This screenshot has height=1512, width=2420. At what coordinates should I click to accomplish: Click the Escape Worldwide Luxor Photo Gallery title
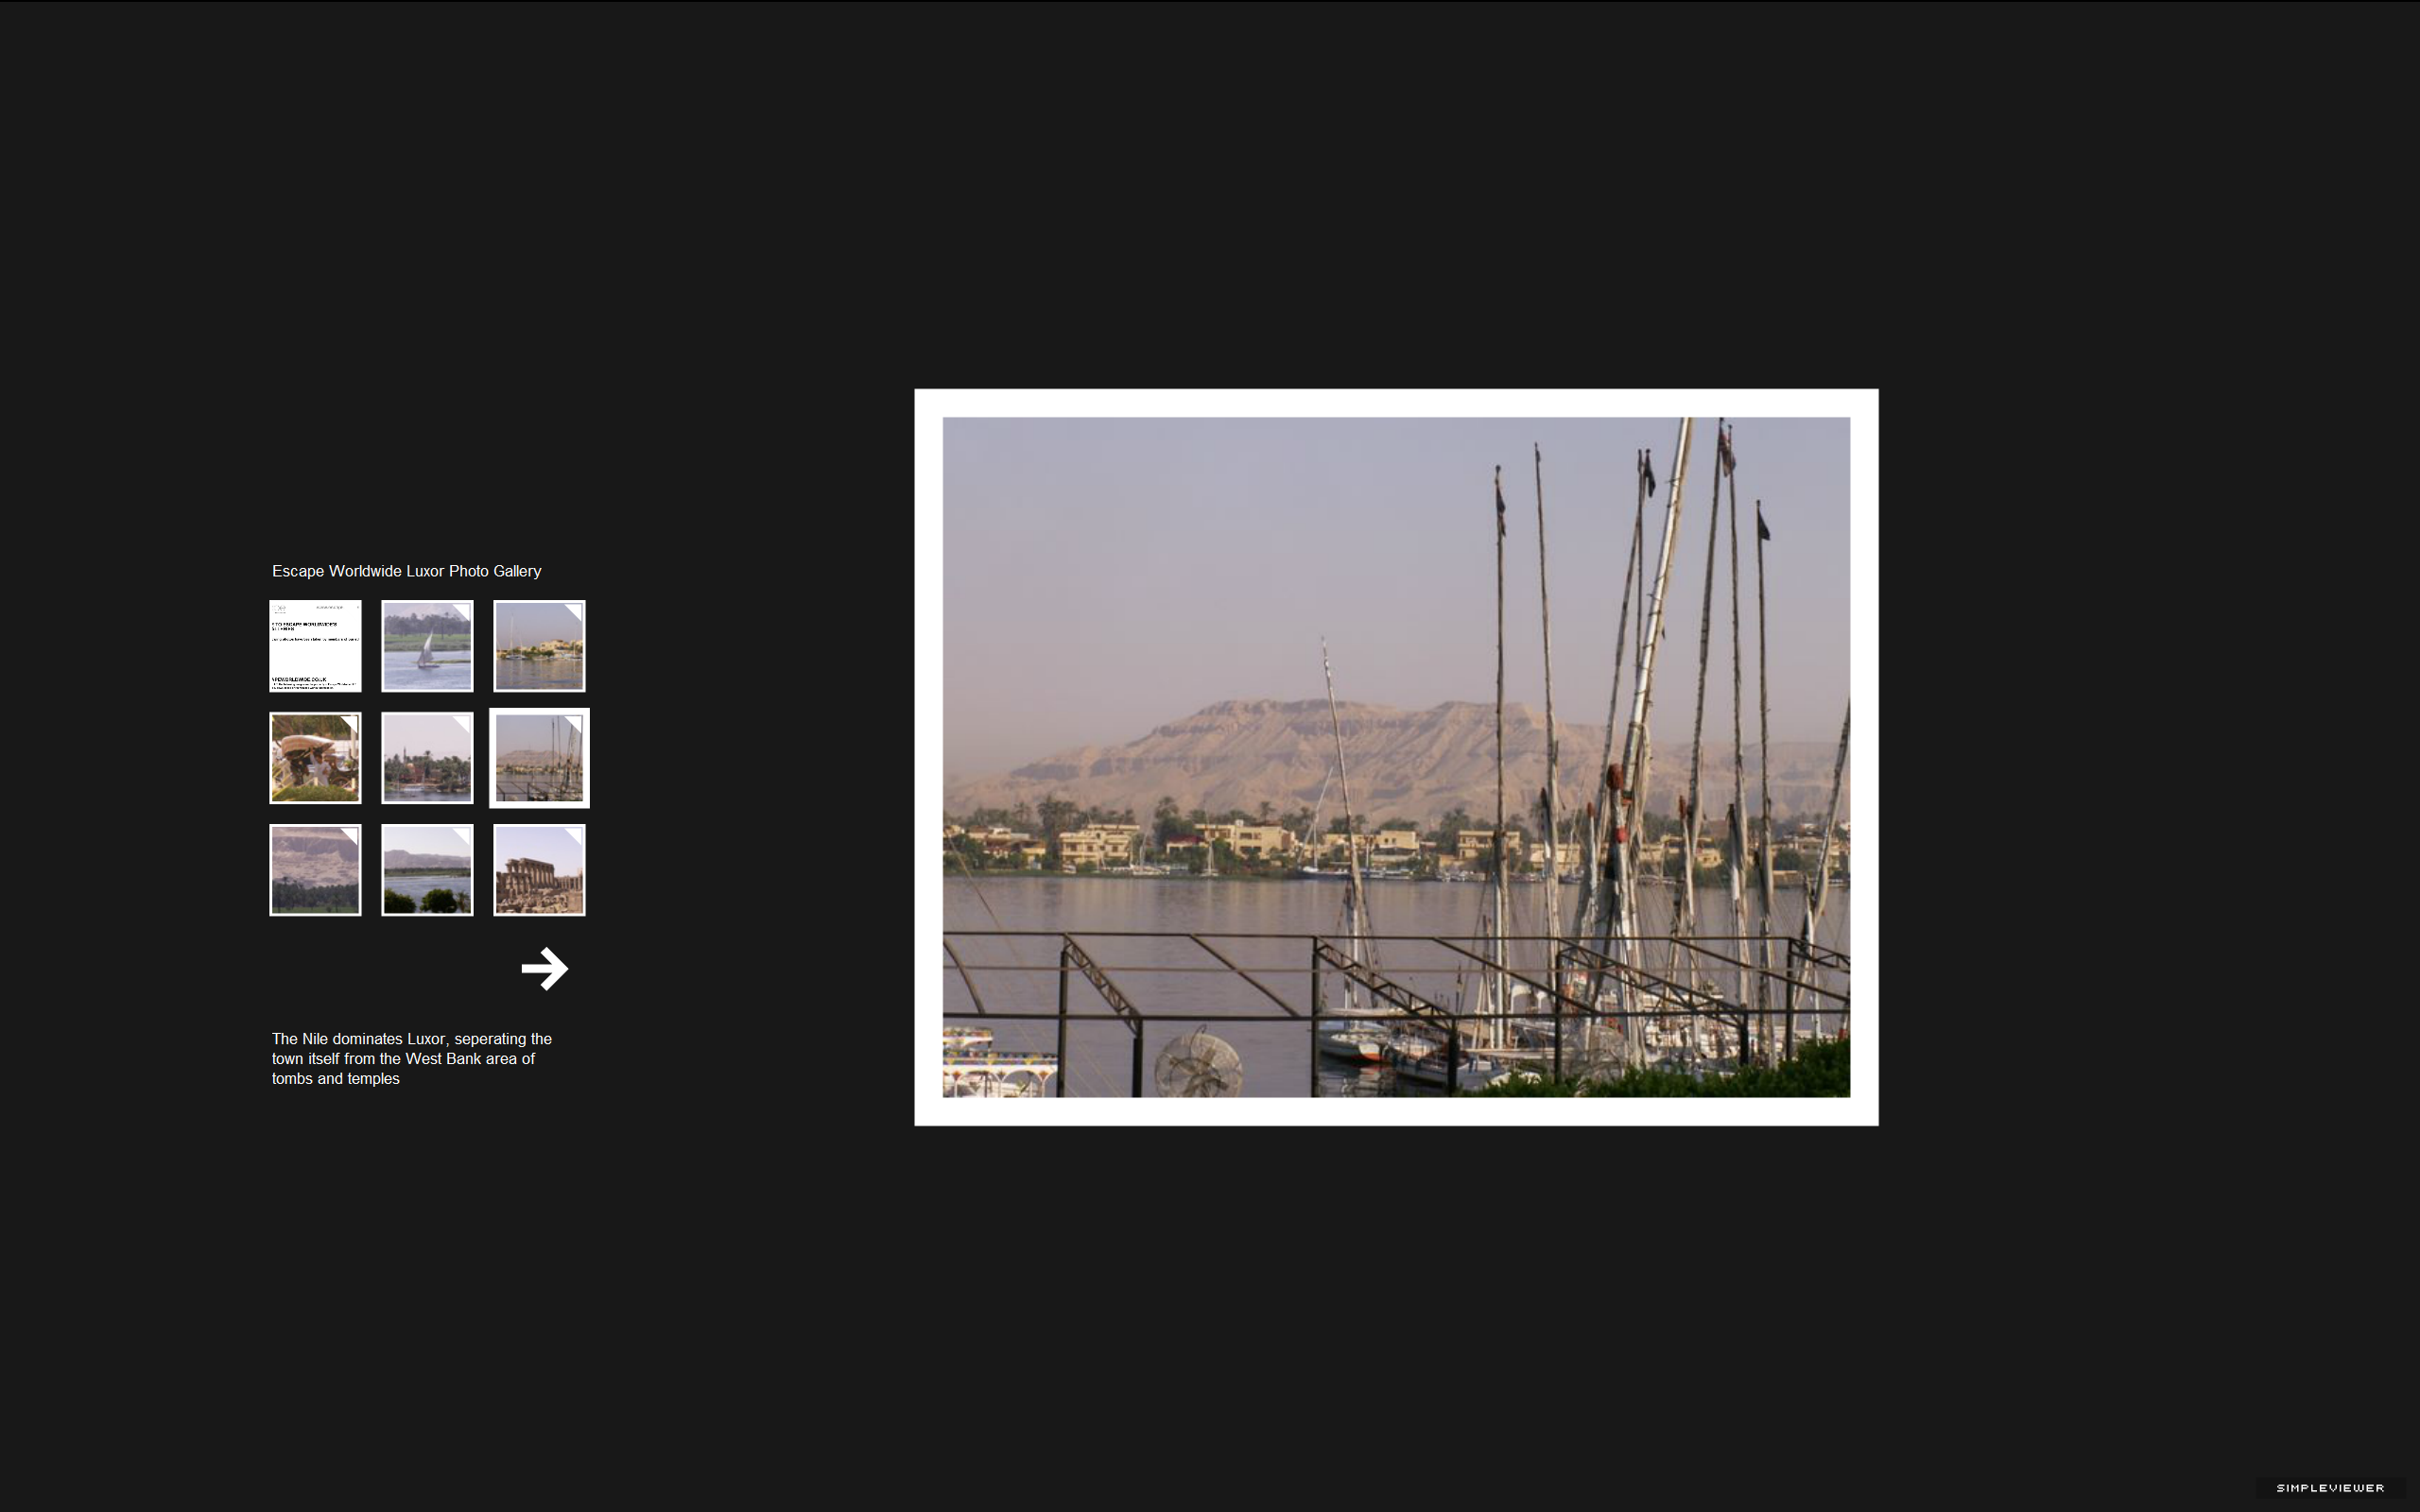(406, 571)
